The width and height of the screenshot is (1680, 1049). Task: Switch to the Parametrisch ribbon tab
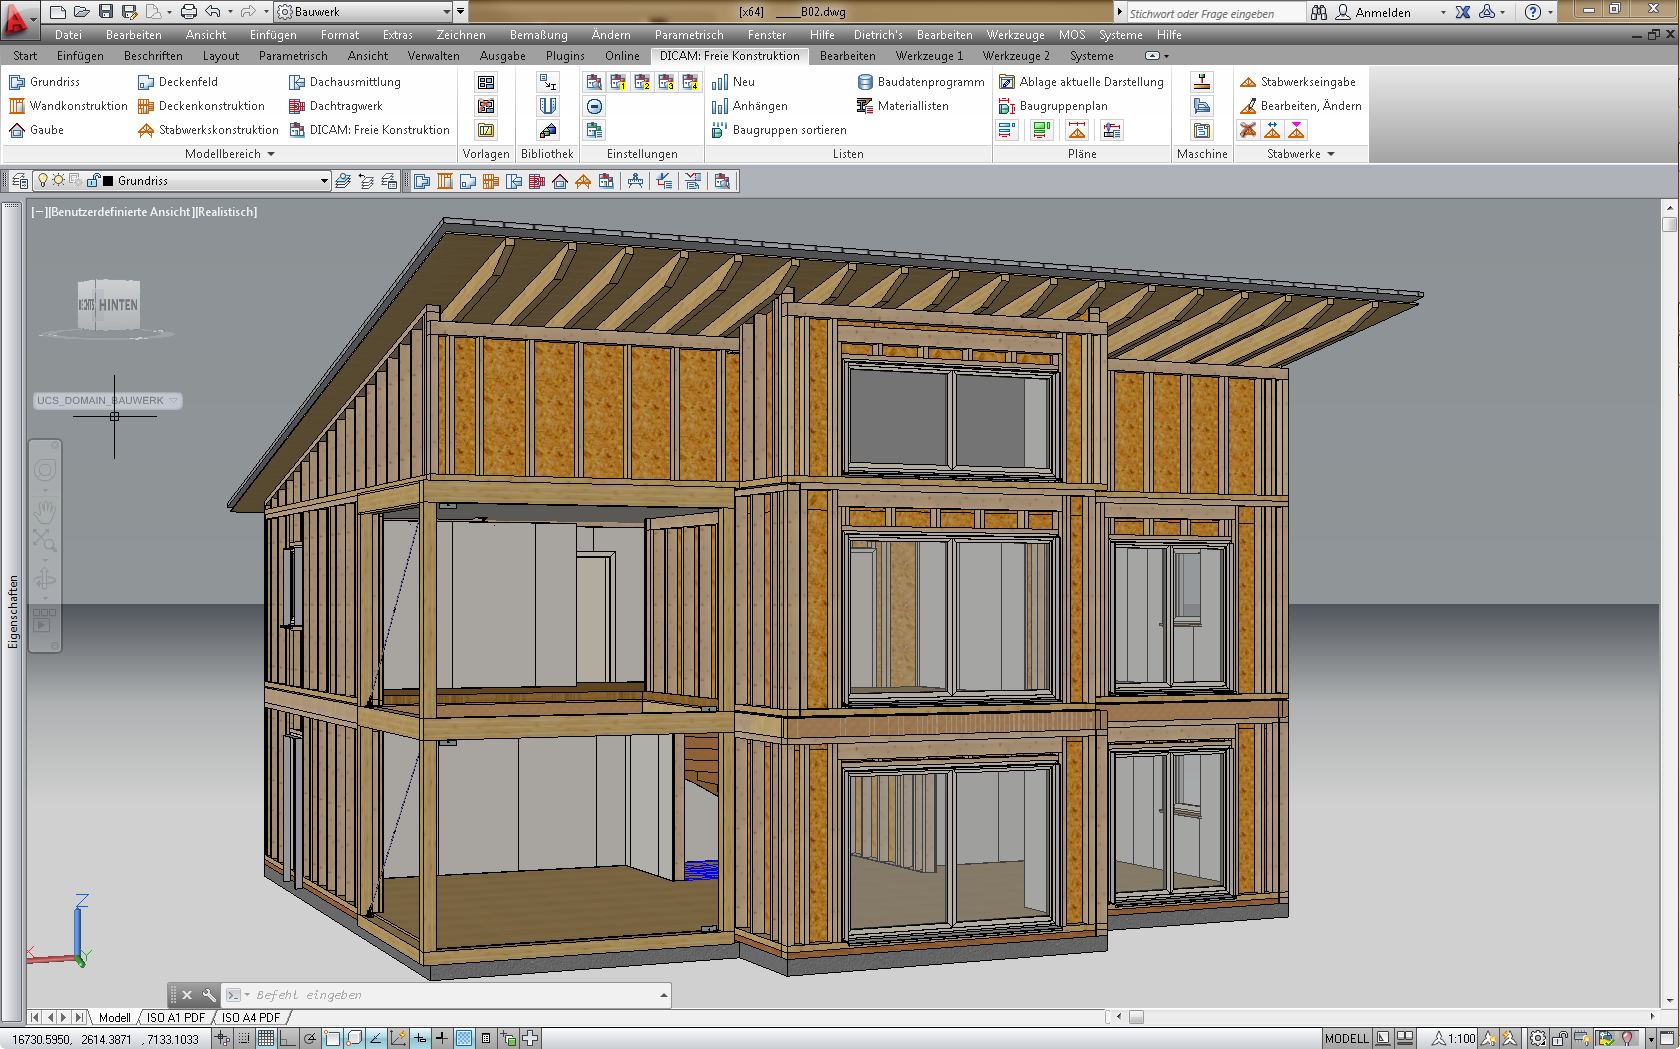tap(292, 56)
